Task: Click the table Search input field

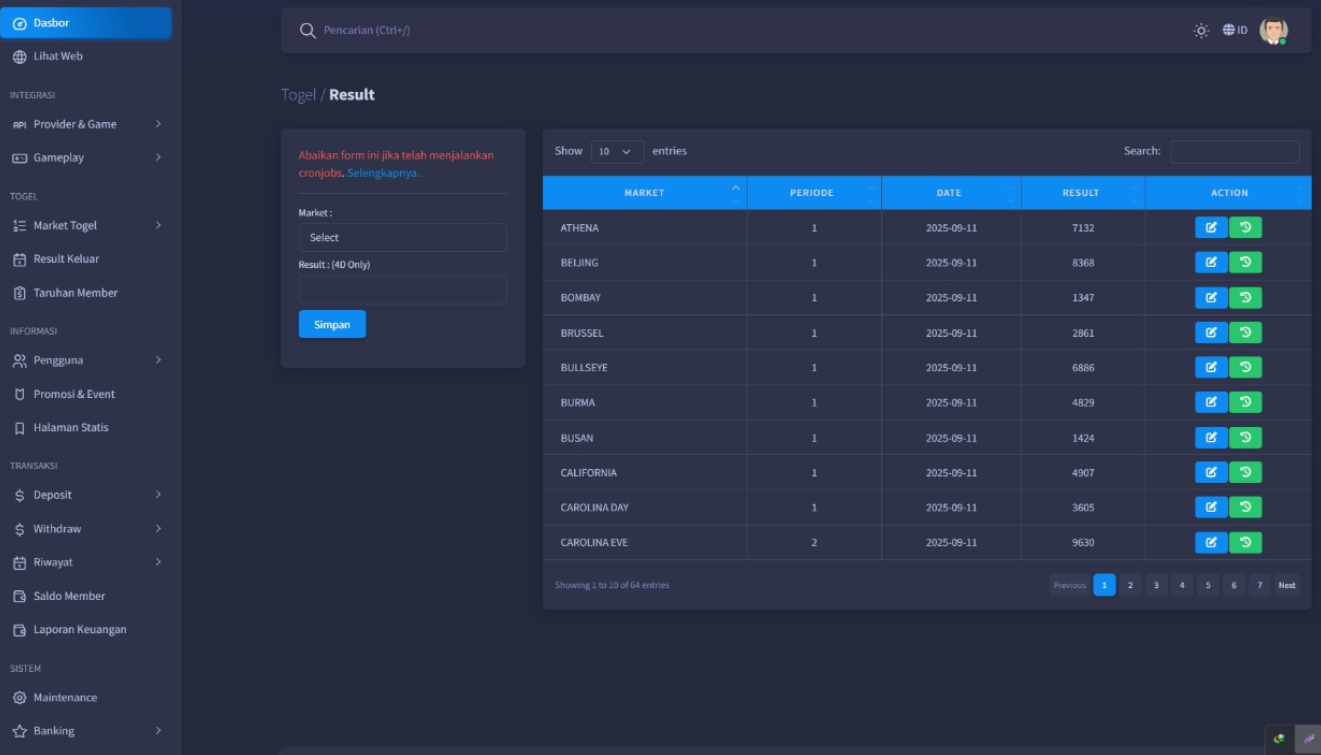Action: coord(1234,152)
